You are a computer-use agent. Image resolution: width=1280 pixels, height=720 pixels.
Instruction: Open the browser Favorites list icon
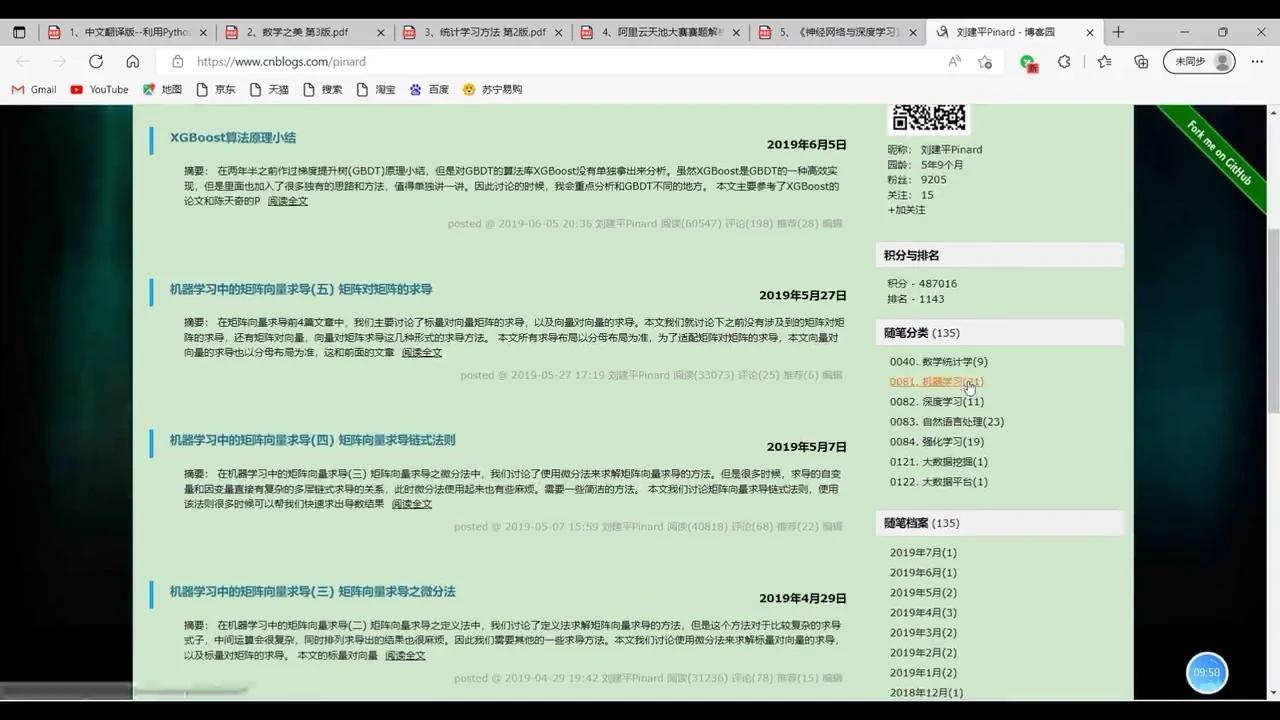click(x=1102, y=61)
